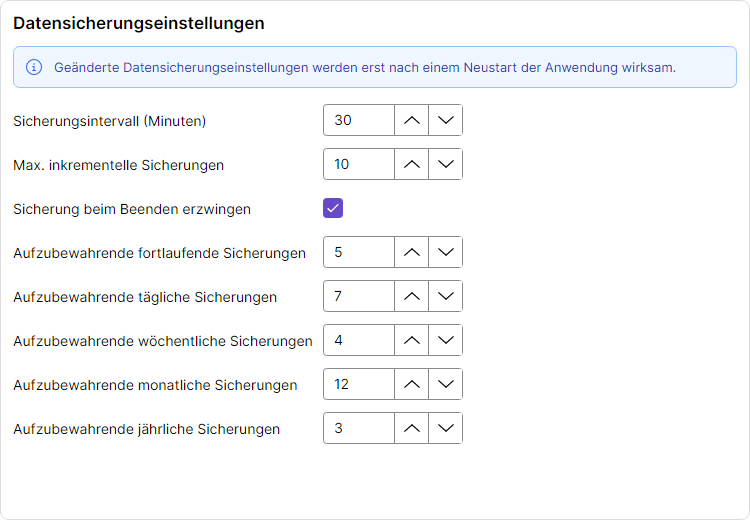Decrease tägliche Sicherungen with down chevron
This screenshot has height=520, width=750.
point(445,296)
